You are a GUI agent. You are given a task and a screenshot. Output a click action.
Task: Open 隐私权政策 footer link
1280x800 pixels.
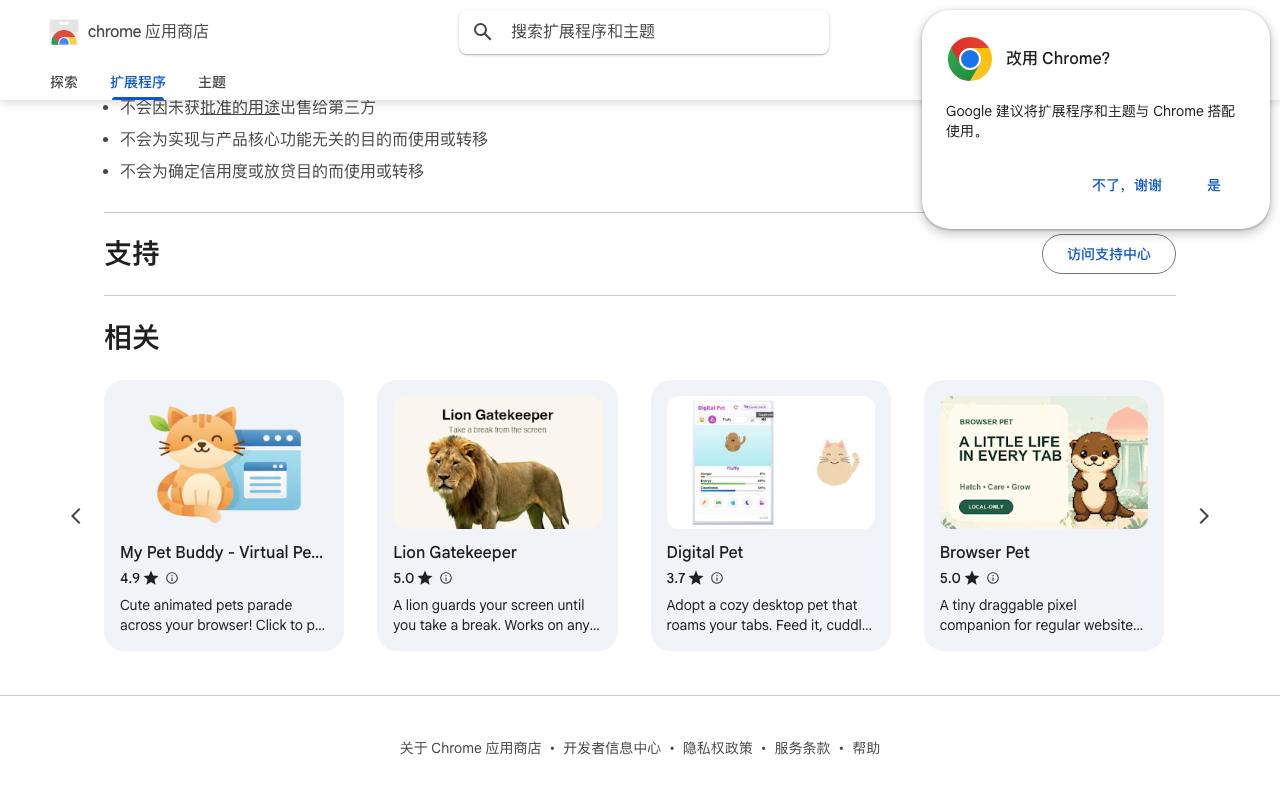point(718,748)
